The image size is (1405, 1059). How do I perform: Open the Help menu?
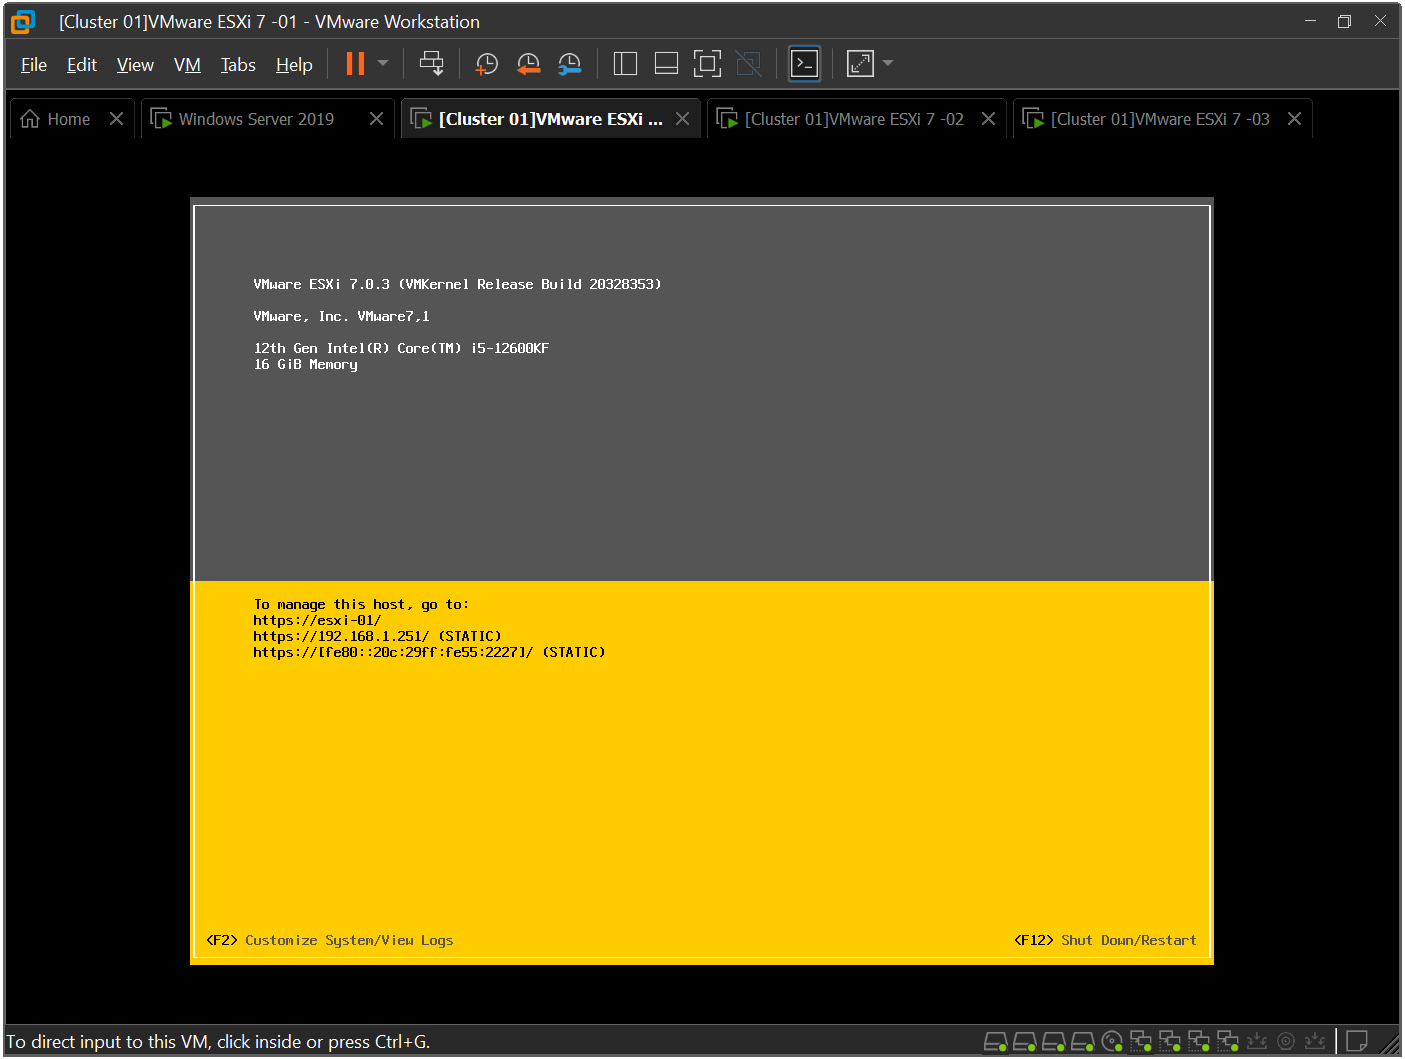[294, 65]
